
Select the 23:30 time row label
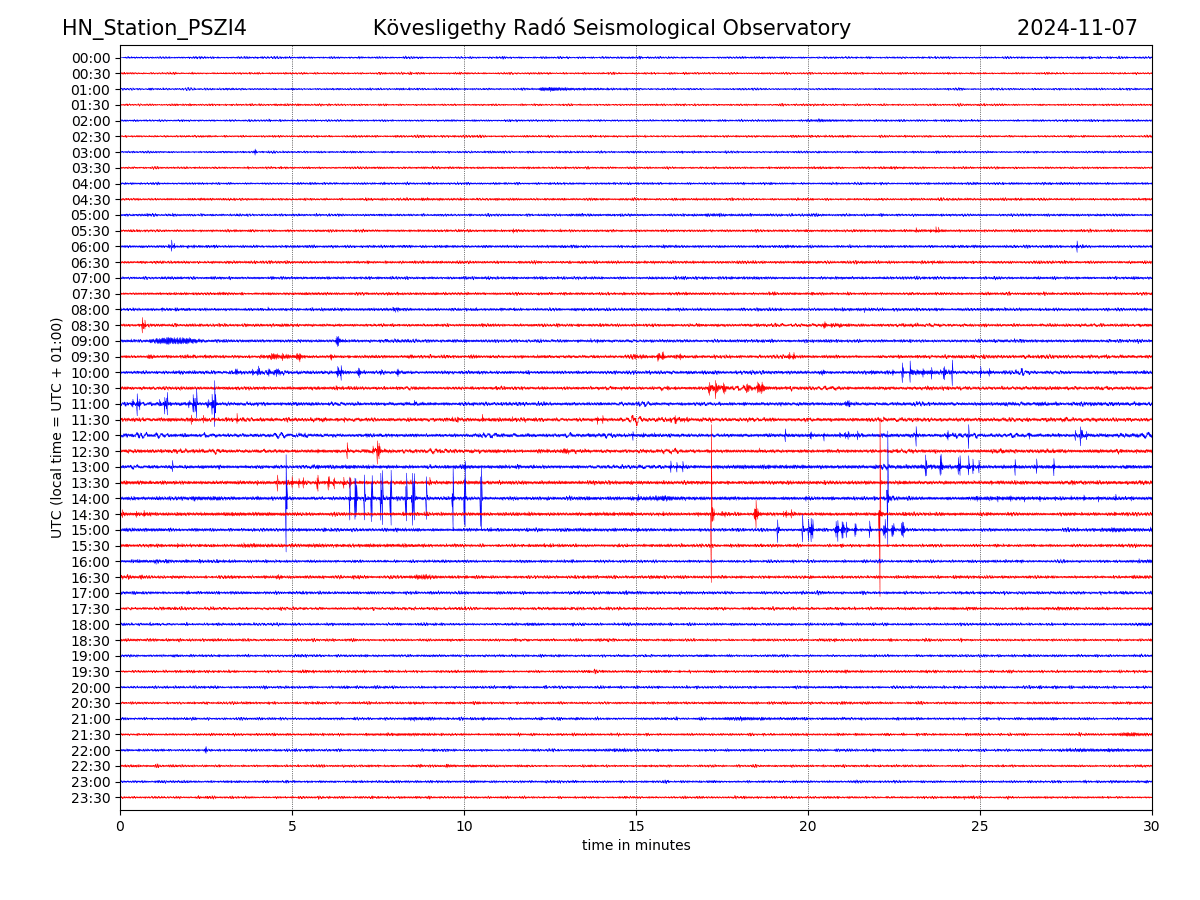[x=91, y=798]
